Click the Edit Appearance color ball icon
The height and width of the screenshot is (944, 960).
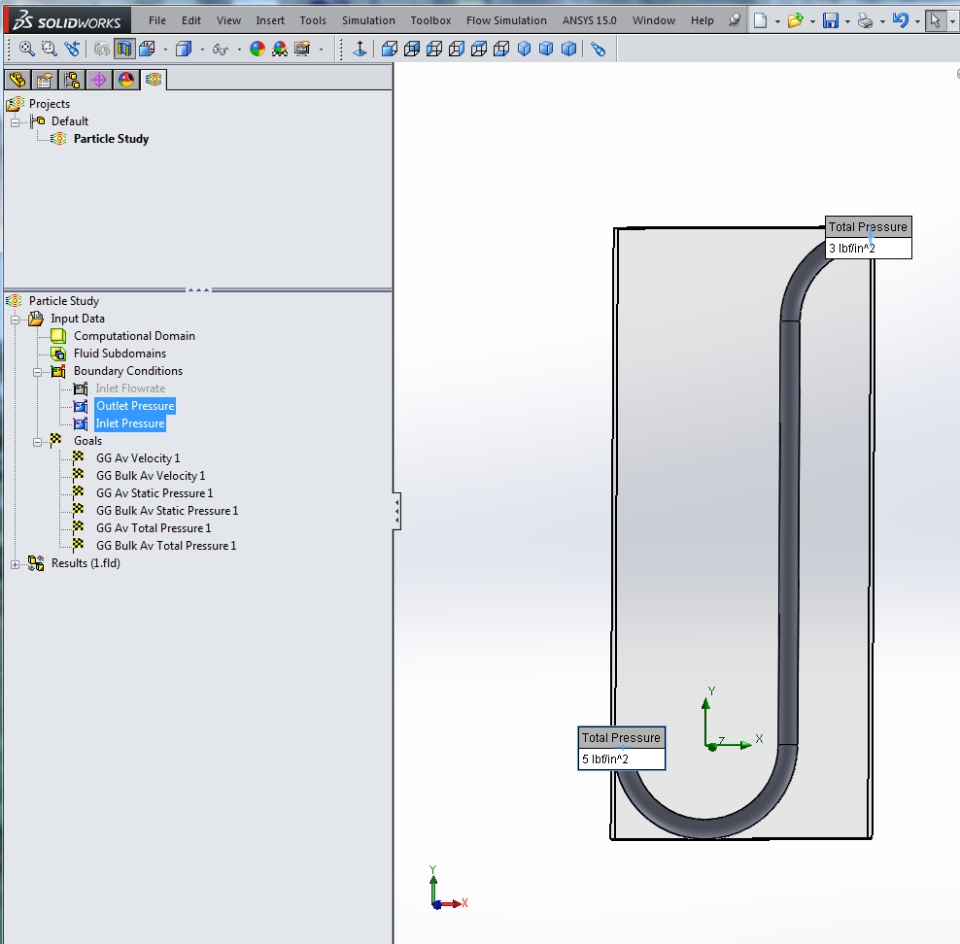click(x=257, y=48)
